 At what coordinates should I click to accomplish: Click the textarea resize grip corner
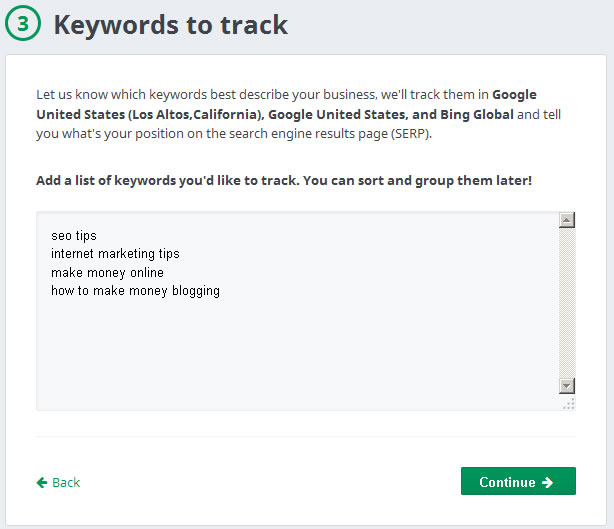569,404
